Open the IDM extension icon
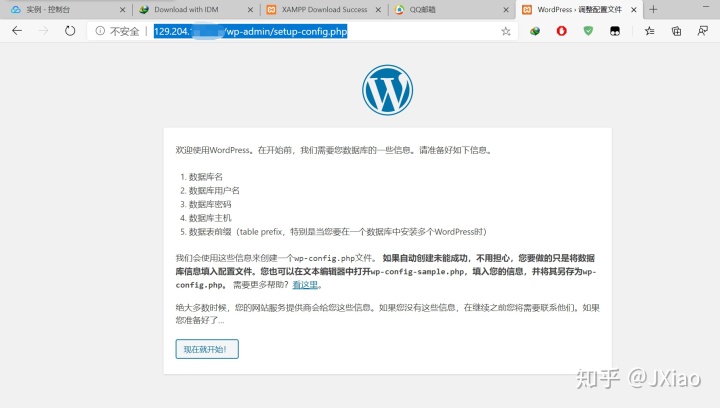Viewport: 720px width, 408px height. tap(534, 31)
